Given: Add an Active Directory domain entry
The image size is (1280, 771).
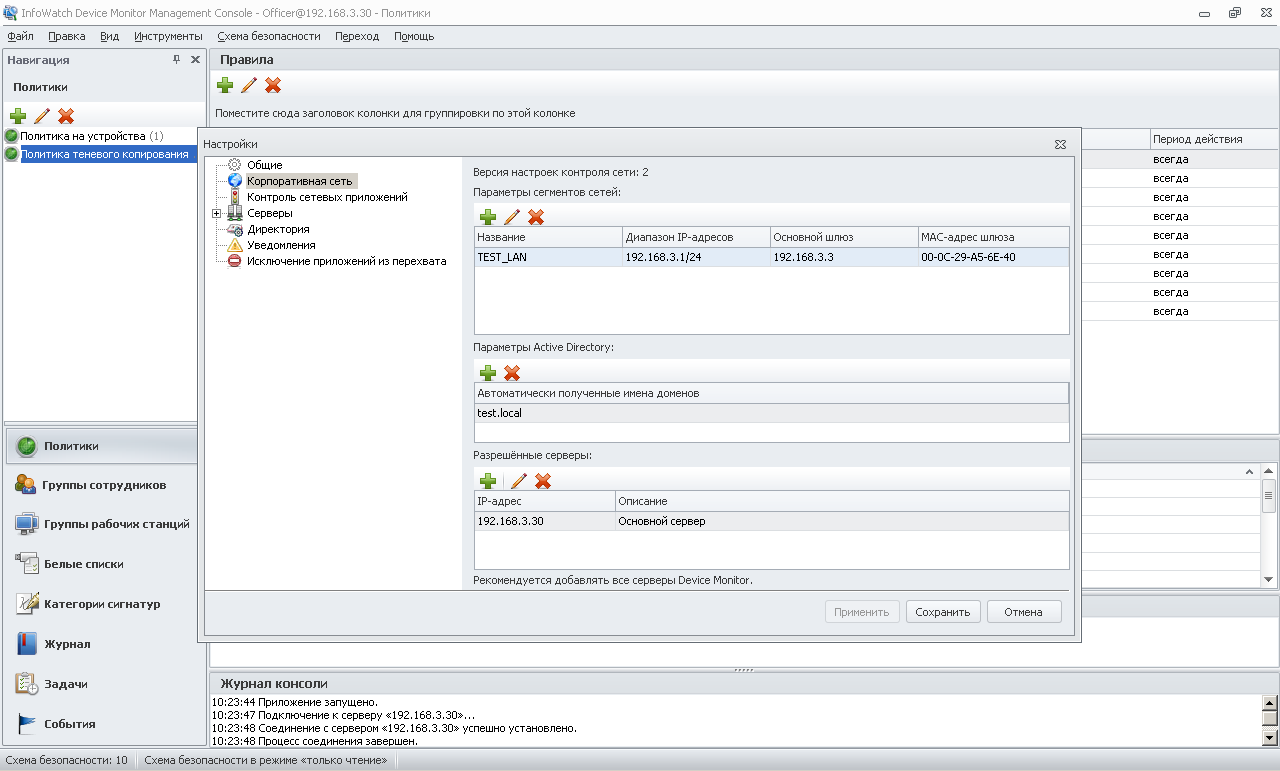Looking at the screenshot, I should [488, 373].
